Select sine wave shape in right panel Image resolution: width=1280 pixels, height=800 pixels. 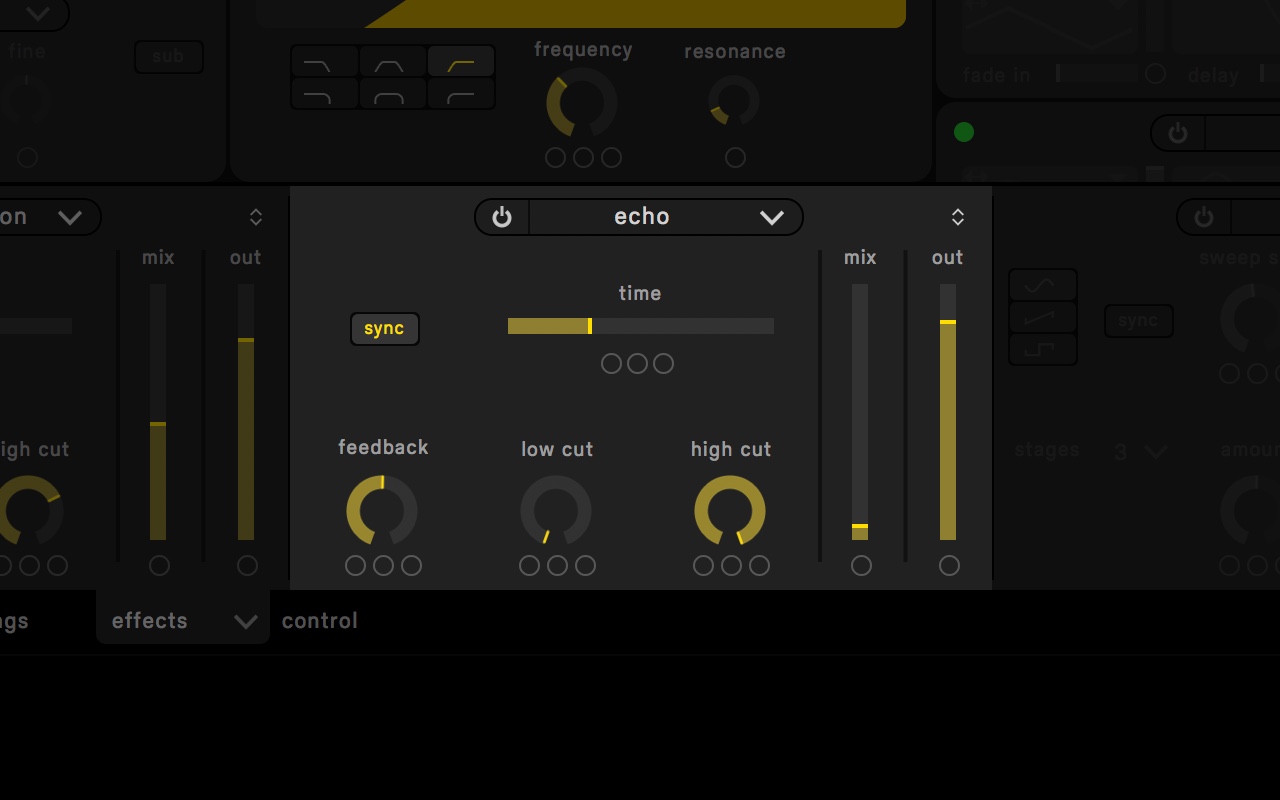[x=1043, y=285]
